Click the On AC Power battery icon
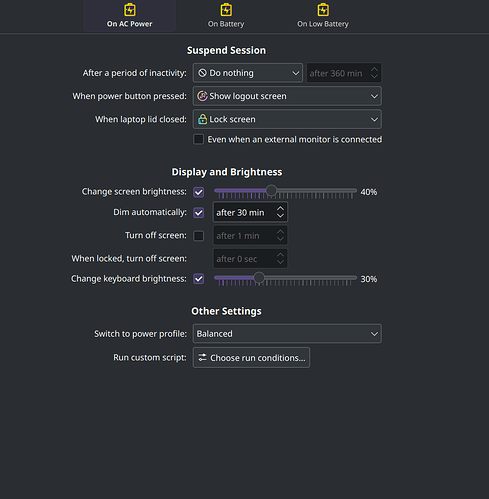The height and width of the screenshot is (499, 489). 130,10
